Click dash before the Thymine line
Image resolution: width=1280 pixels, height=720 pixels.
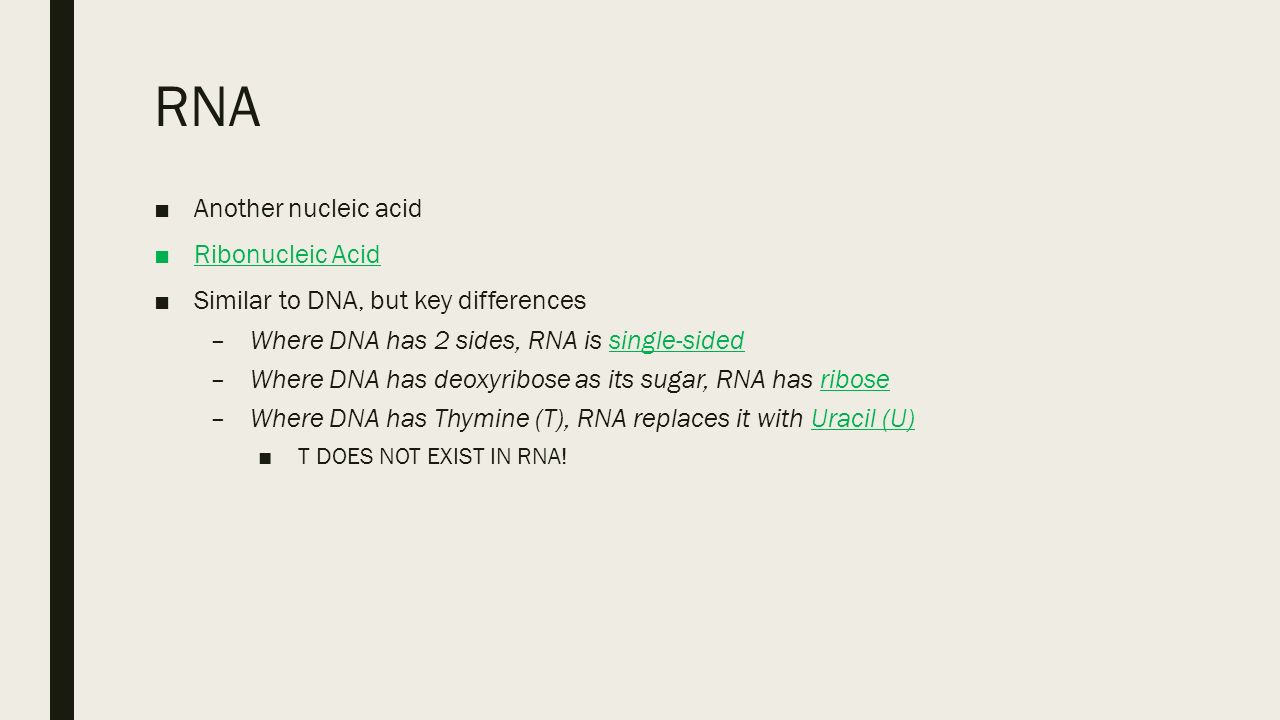point(219,420)
